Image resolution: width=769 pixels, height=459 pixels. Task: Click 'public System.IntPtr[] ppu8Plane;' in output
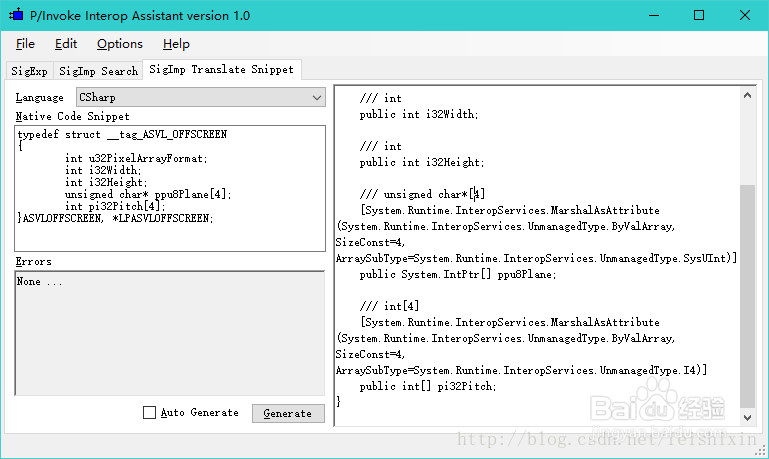[458, 274]
